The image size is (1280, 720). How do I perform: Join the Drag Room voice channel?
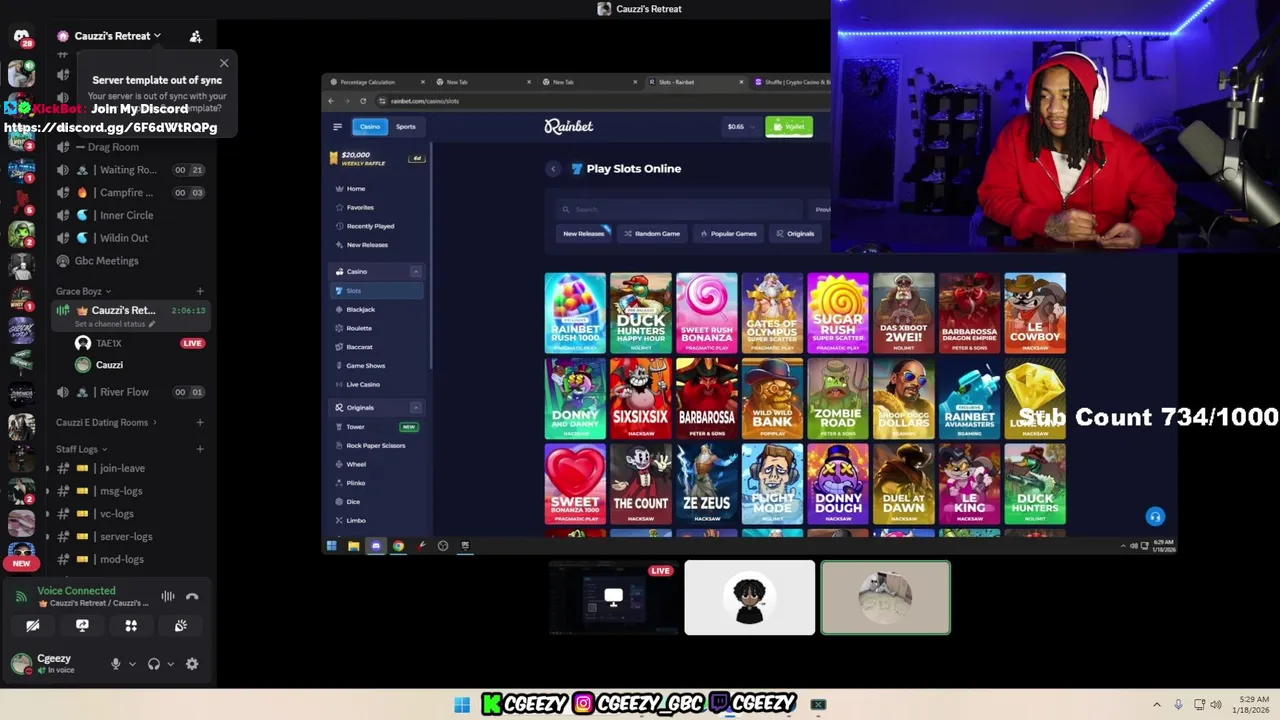130,147
